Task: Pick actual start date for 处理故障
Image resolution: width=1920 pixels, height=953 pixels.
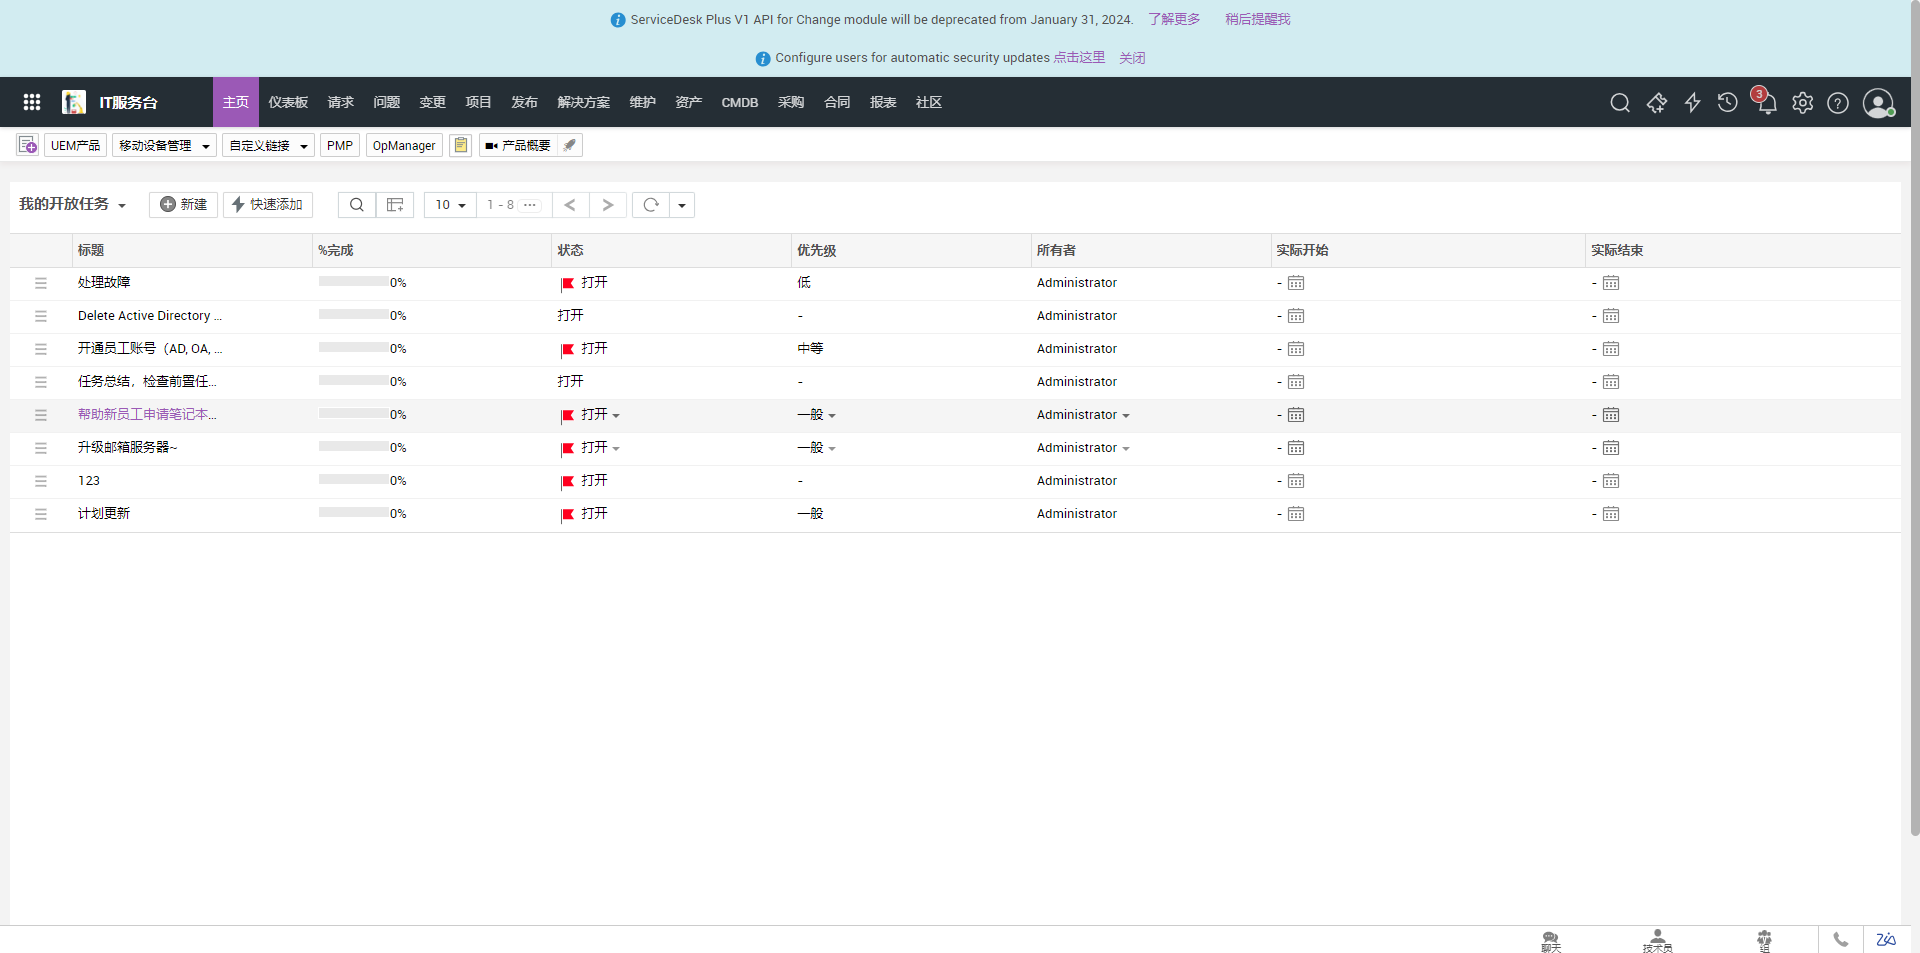Action: (x=1296, y=283)
